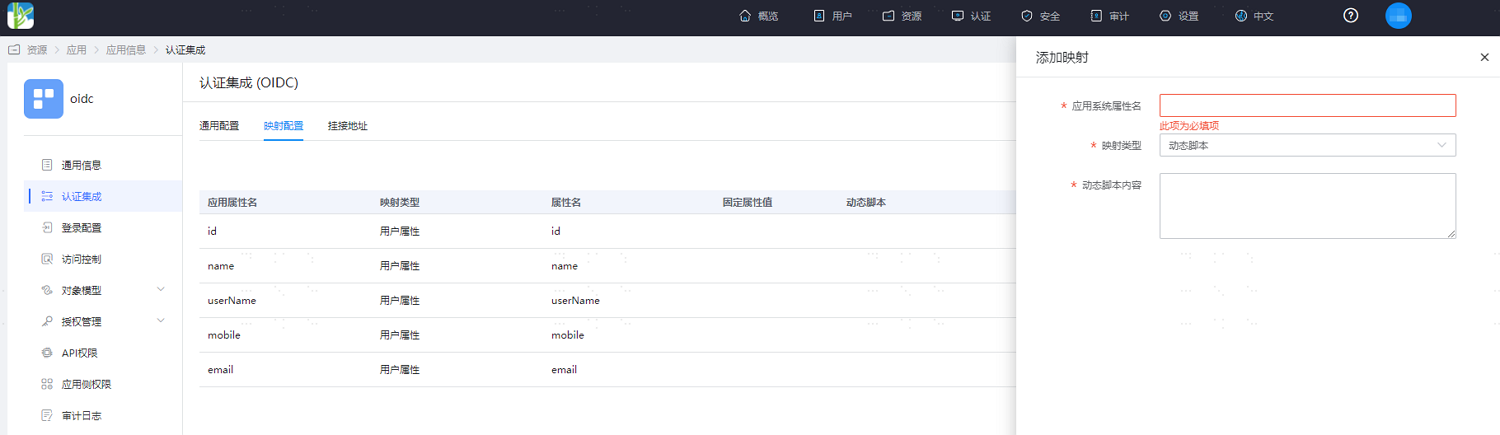Focus the 应用系统属性名 input field
1500x435 pixels.
[x=1307, y=105]
